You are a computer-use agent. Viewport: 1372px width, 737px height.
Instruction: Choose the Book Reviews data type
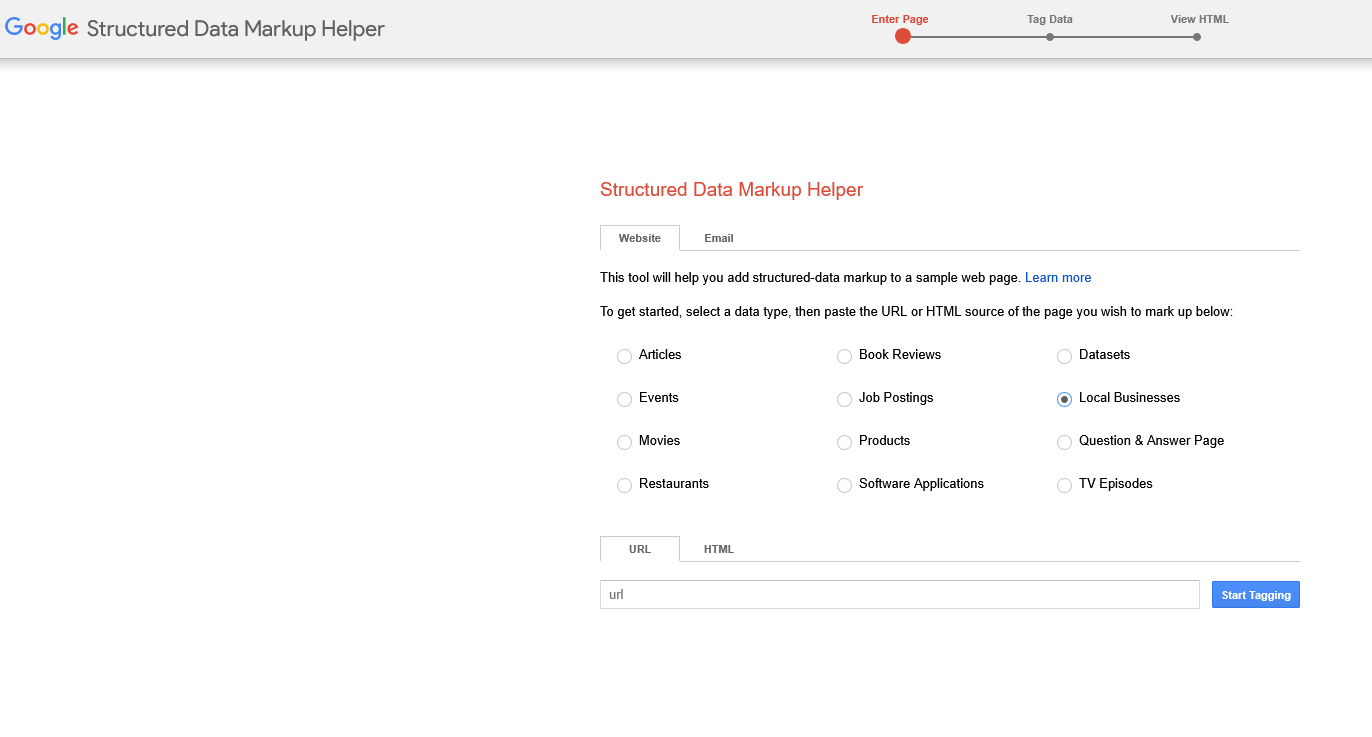point(844,356)
